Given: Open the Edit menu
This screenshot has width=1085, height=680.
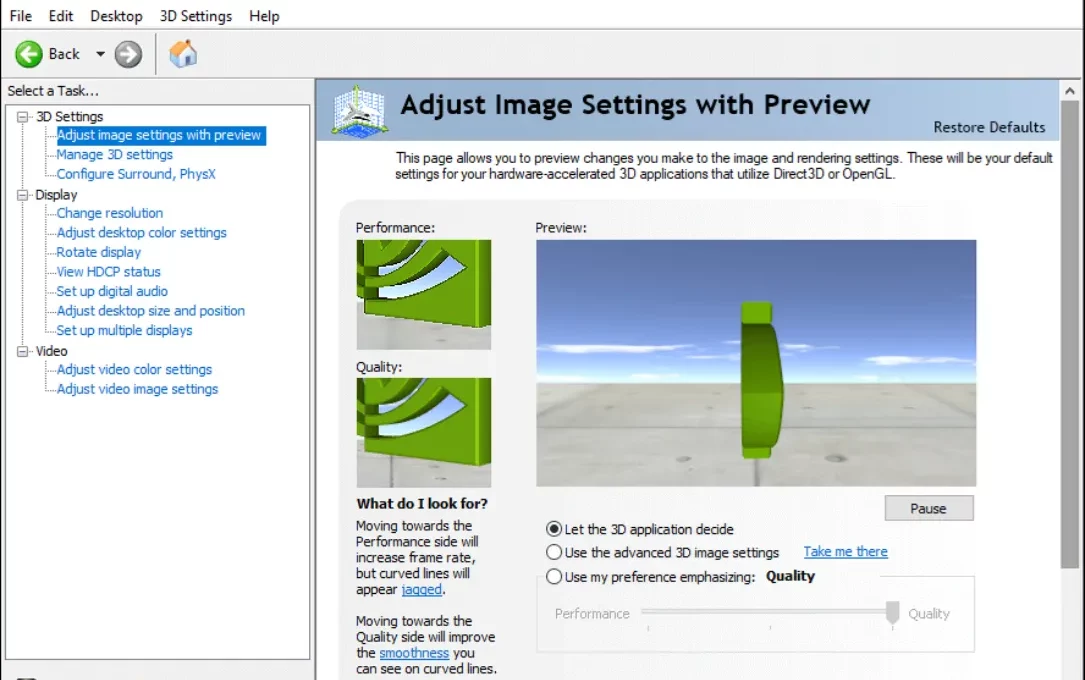Looking at the screenshot, I should (x=61, y=16).
